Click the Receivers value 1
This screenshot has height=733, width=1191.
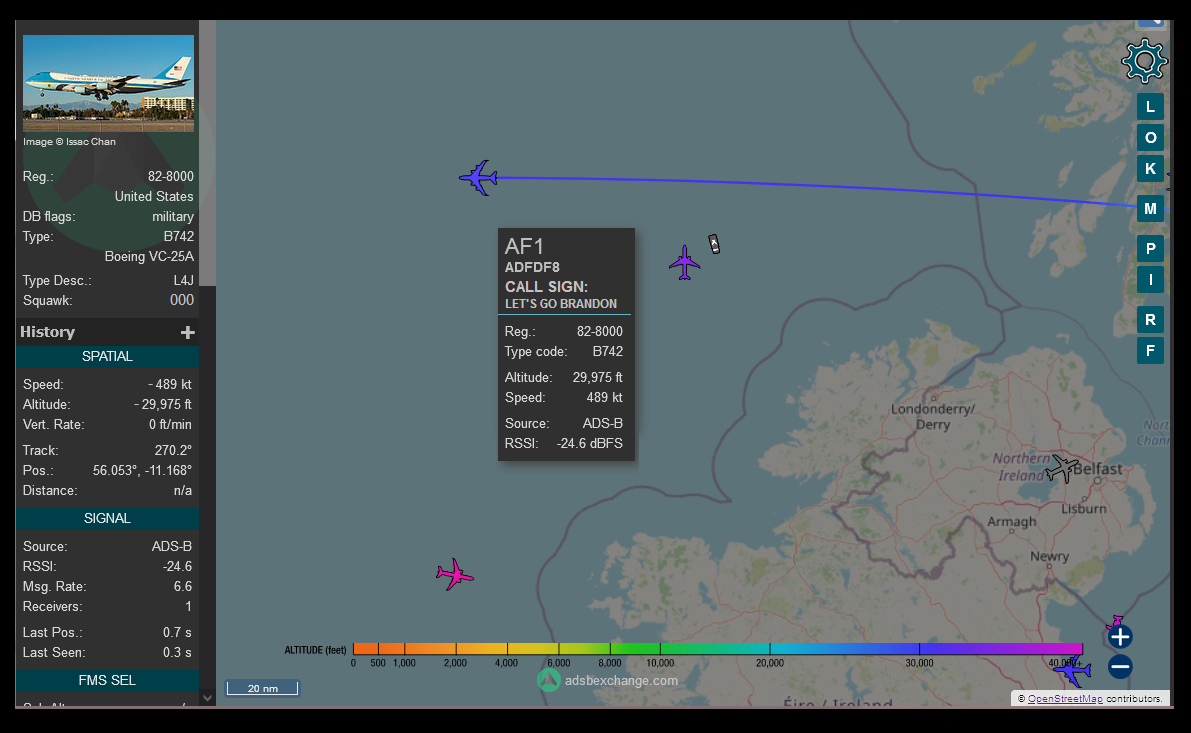tap(188, 607)
